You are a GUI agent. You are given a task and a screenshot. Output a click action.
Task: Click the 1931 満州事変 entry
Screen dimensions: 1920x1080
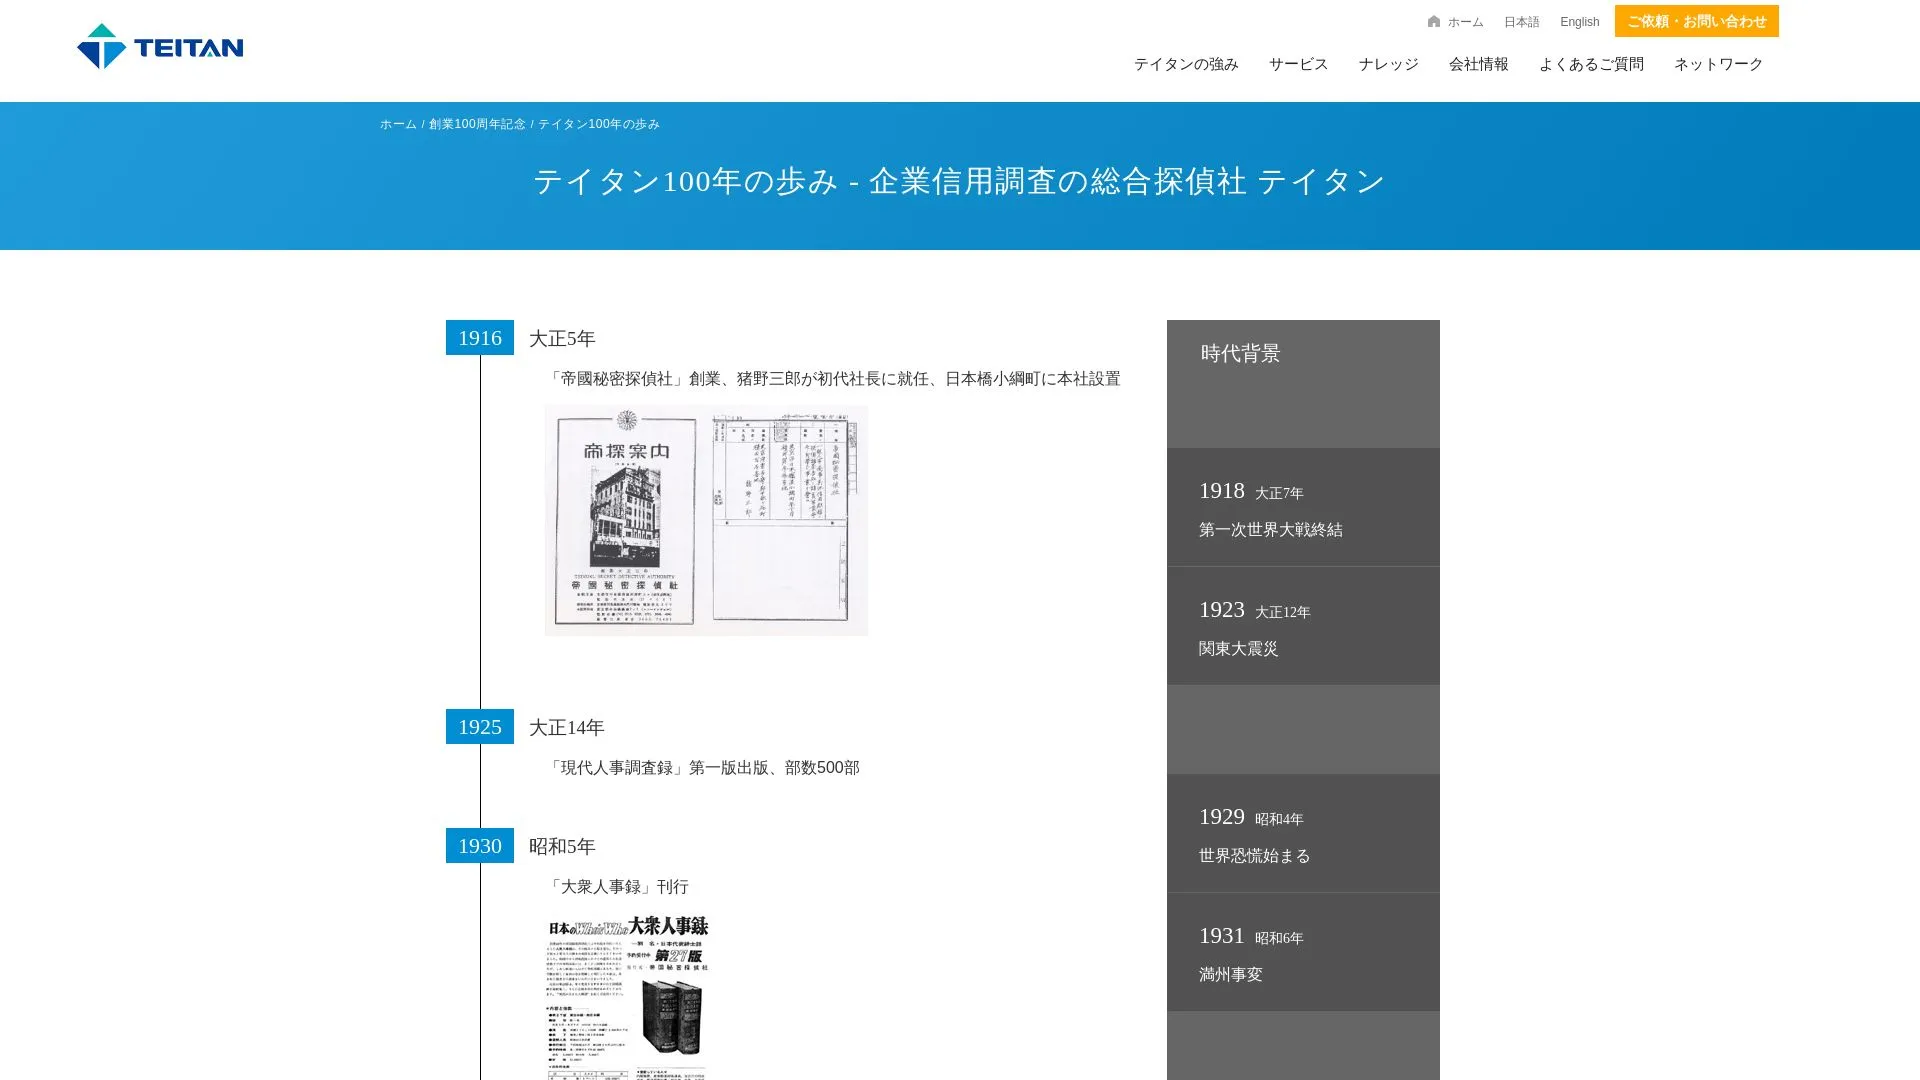tap(1303, 952)
